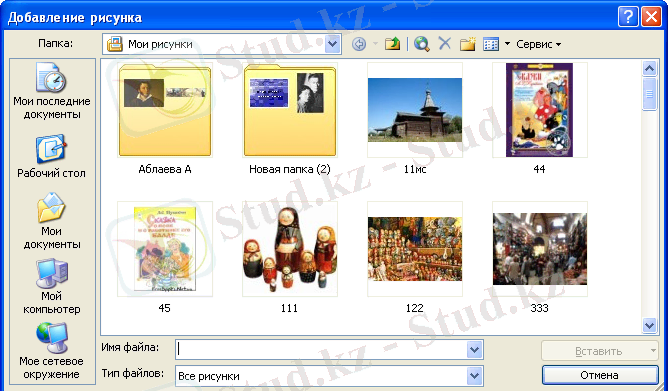Image resolution: width=668 pixels, height=391 pixels.
Task: Select matryoshka dolls thumbnail 111
Action: pyautogui.click(x=290, y=249)
